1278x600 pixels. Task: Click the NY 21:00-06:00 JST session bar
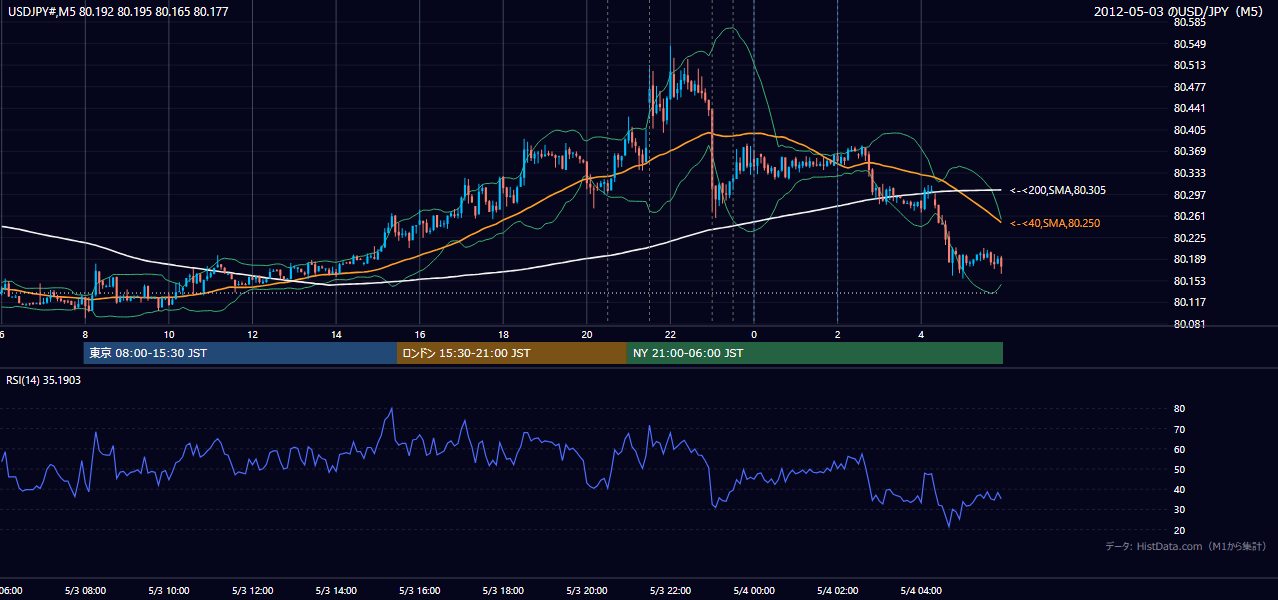tap(815, 353)
